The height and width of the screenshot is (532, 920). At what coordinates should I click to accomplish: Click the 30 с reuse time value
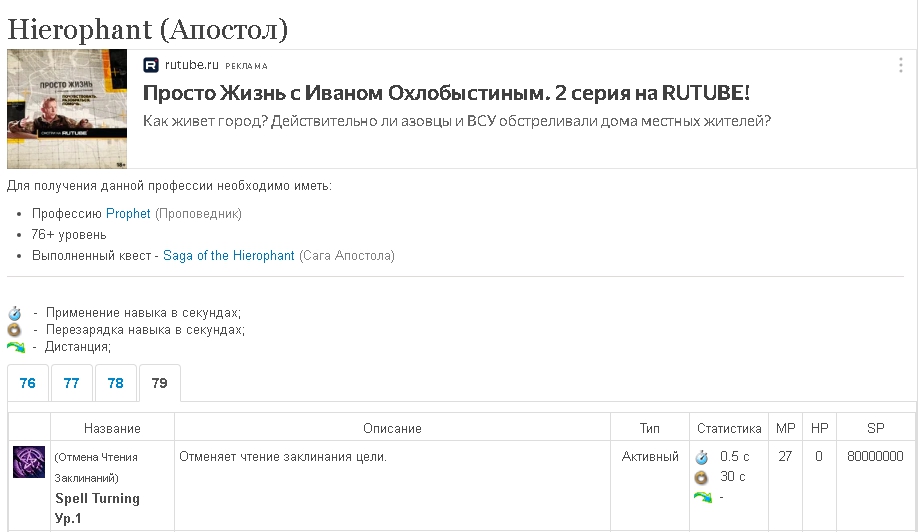733,476
